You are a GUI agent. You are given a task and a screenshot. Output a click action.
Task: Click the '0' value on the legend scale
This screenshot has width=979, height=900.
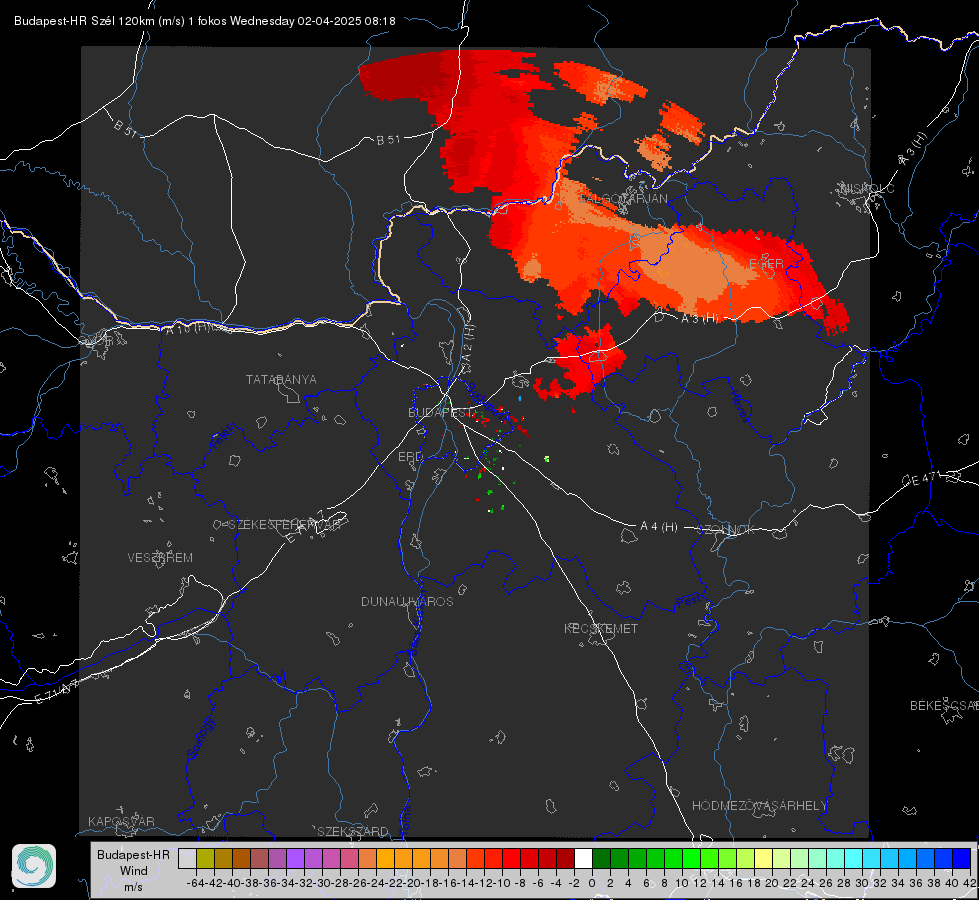592,883
